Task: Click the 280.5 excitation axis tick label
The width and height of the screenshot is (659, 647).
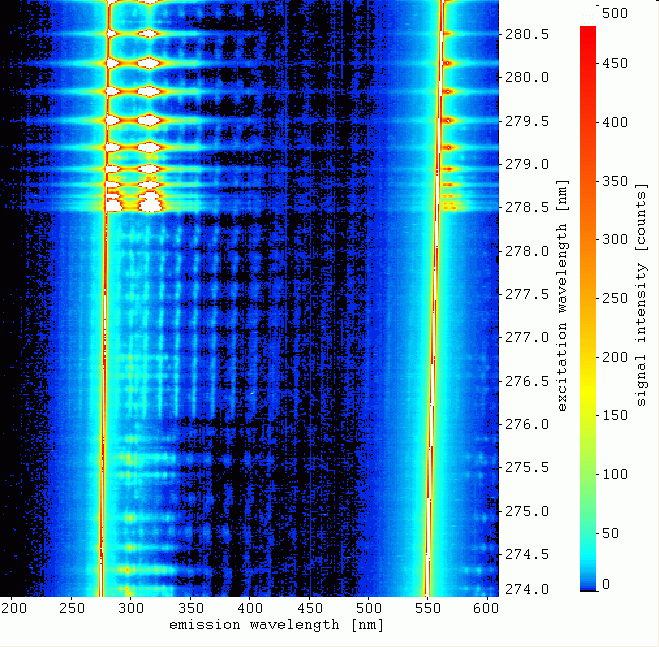Action: [x=525, y=34]
